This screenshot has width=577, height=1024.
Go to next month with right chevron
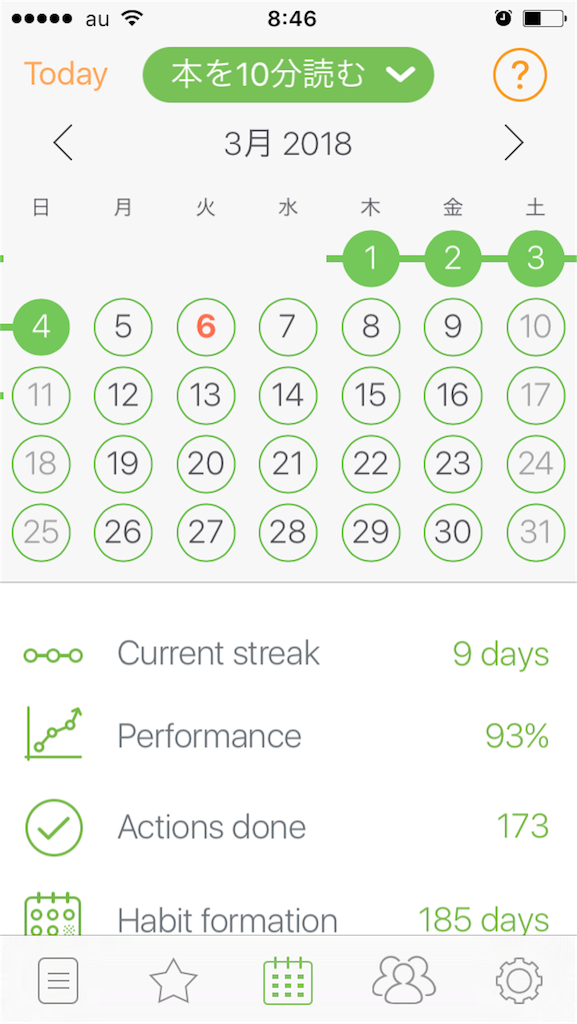514,143
